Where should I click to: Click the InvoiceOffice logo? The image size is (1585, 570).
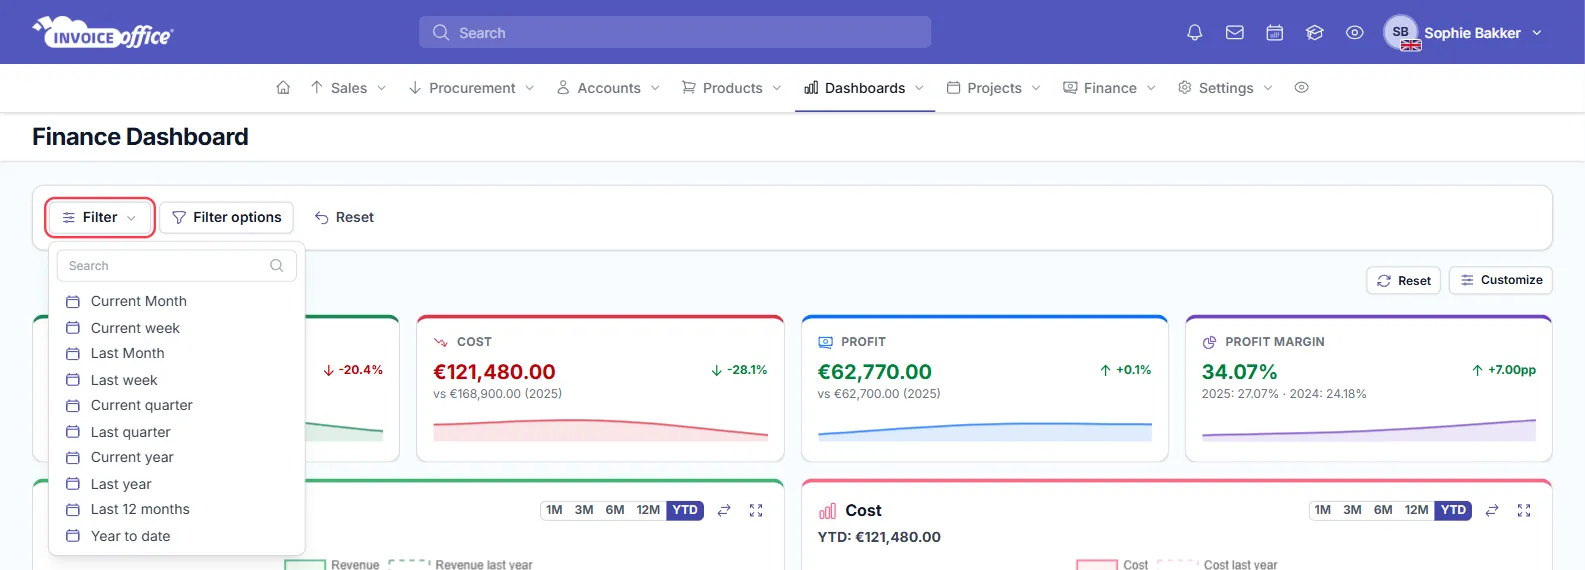pyautogui.click(x=103, y=33)
